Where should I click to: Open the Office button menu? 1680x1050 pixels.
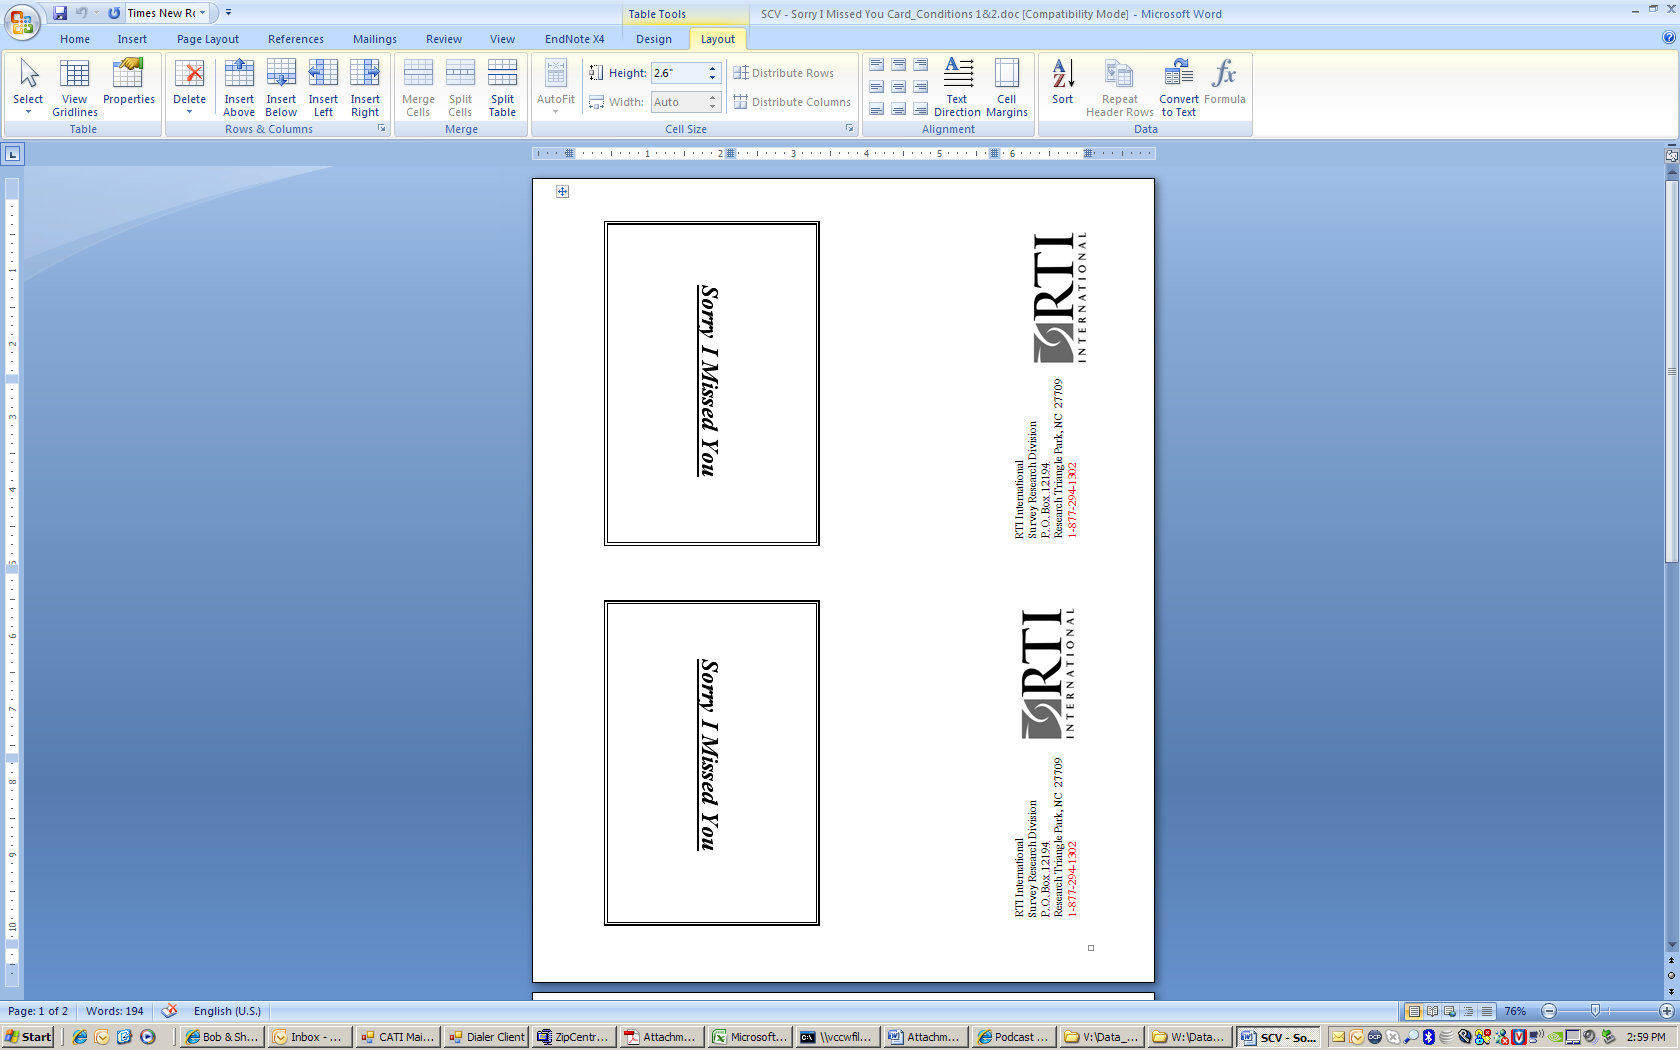pos(22,21)
